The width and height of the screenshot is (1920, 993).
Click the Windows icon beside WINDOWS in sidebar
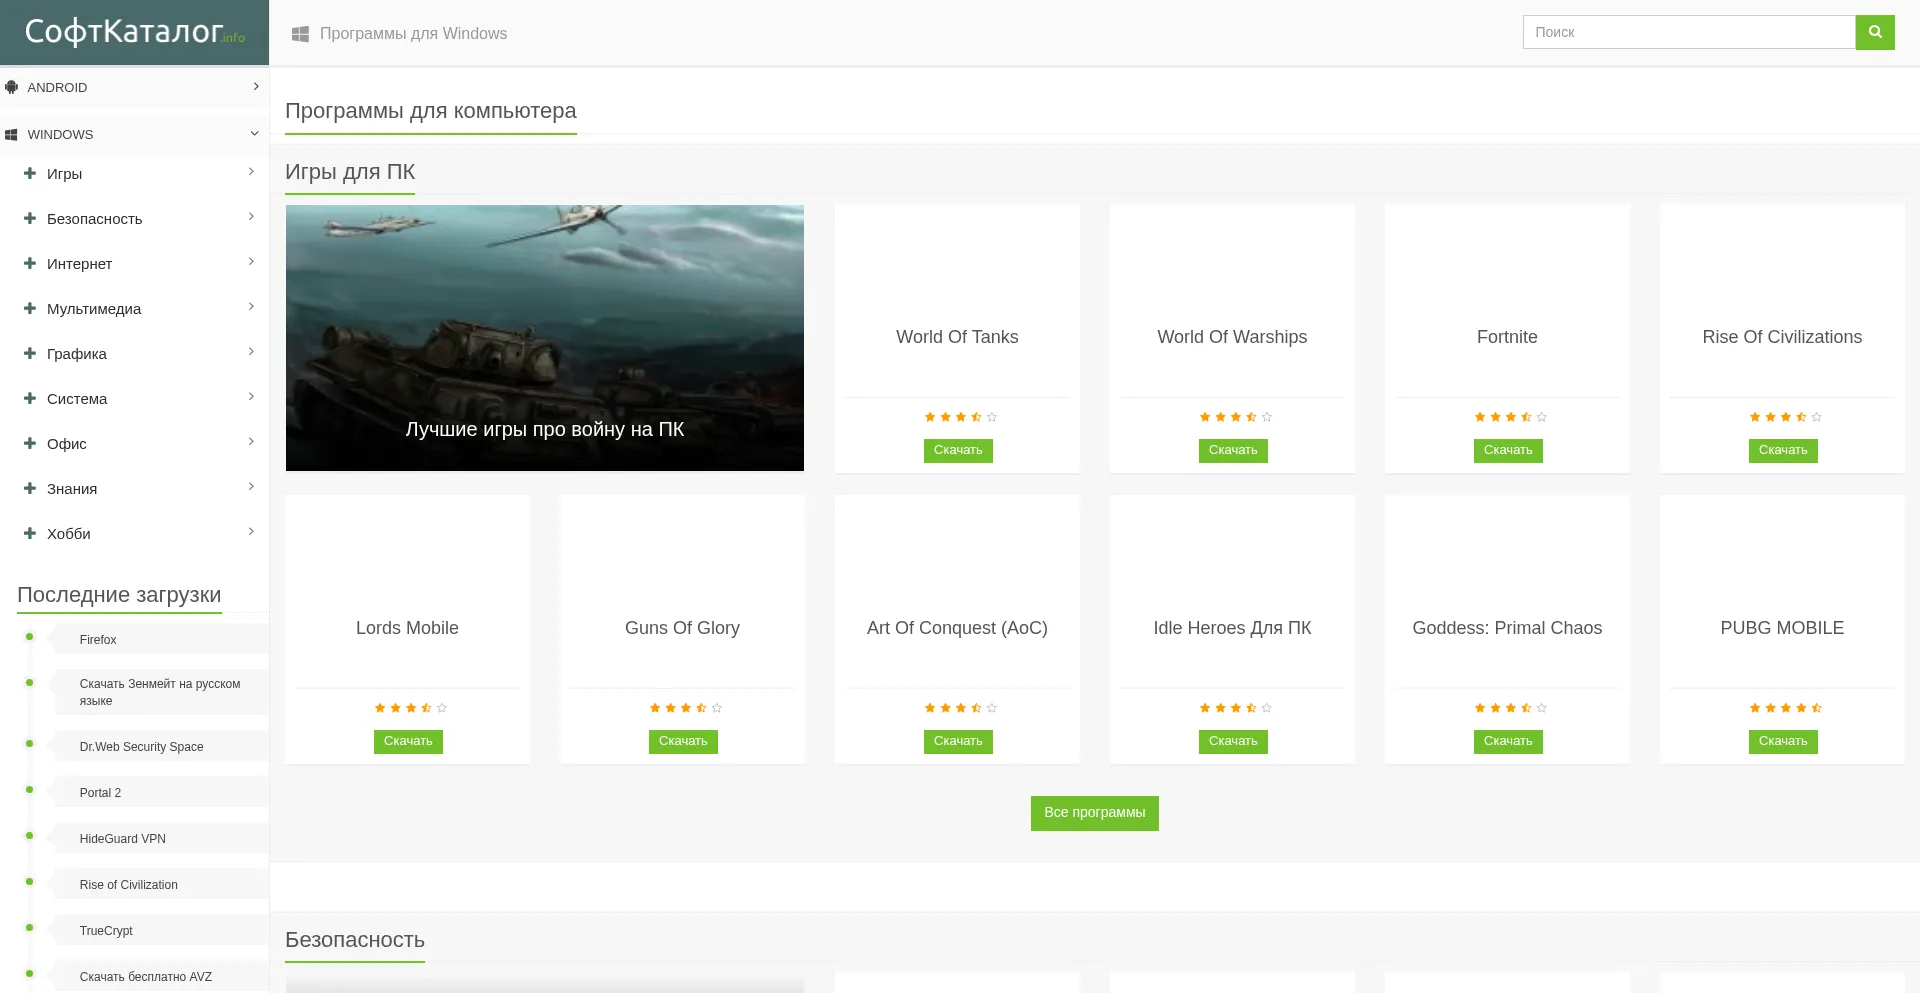point(12,134)
